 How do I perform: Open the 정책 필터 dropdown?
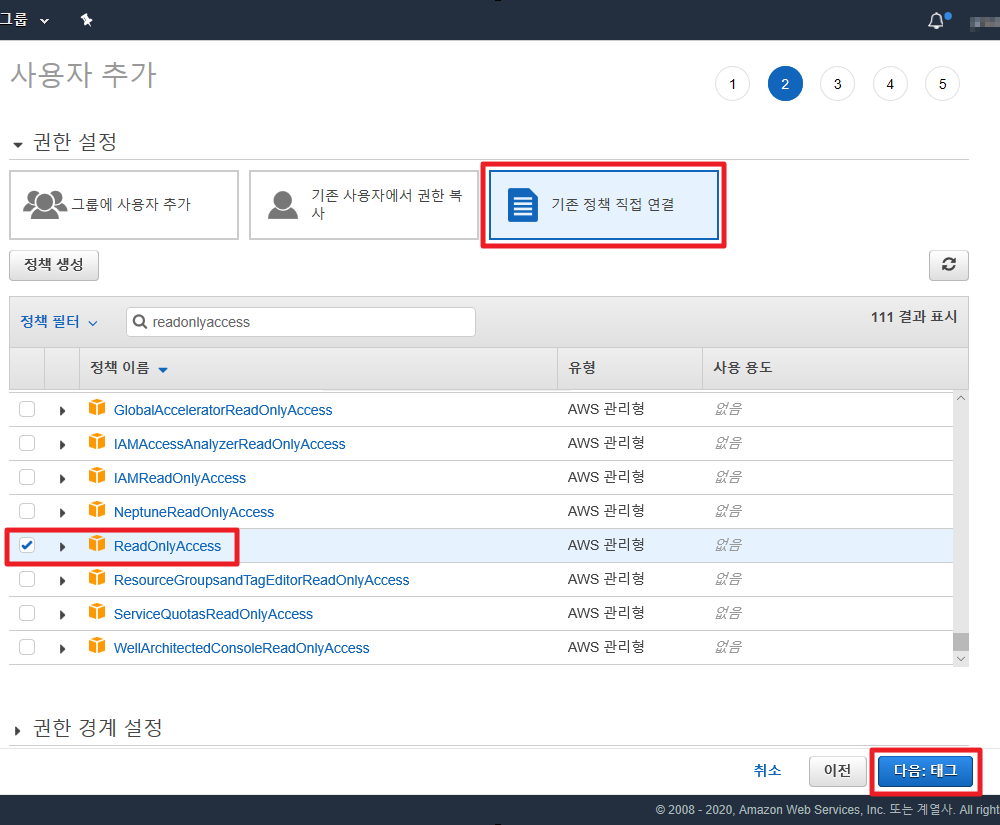[59, 322]
